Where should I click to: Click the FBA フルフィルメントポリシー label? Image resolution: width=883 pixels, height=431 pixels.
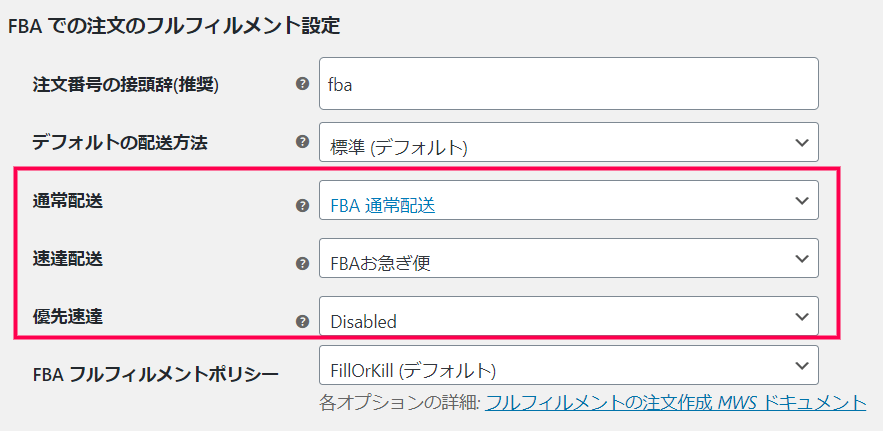(155, 375)
